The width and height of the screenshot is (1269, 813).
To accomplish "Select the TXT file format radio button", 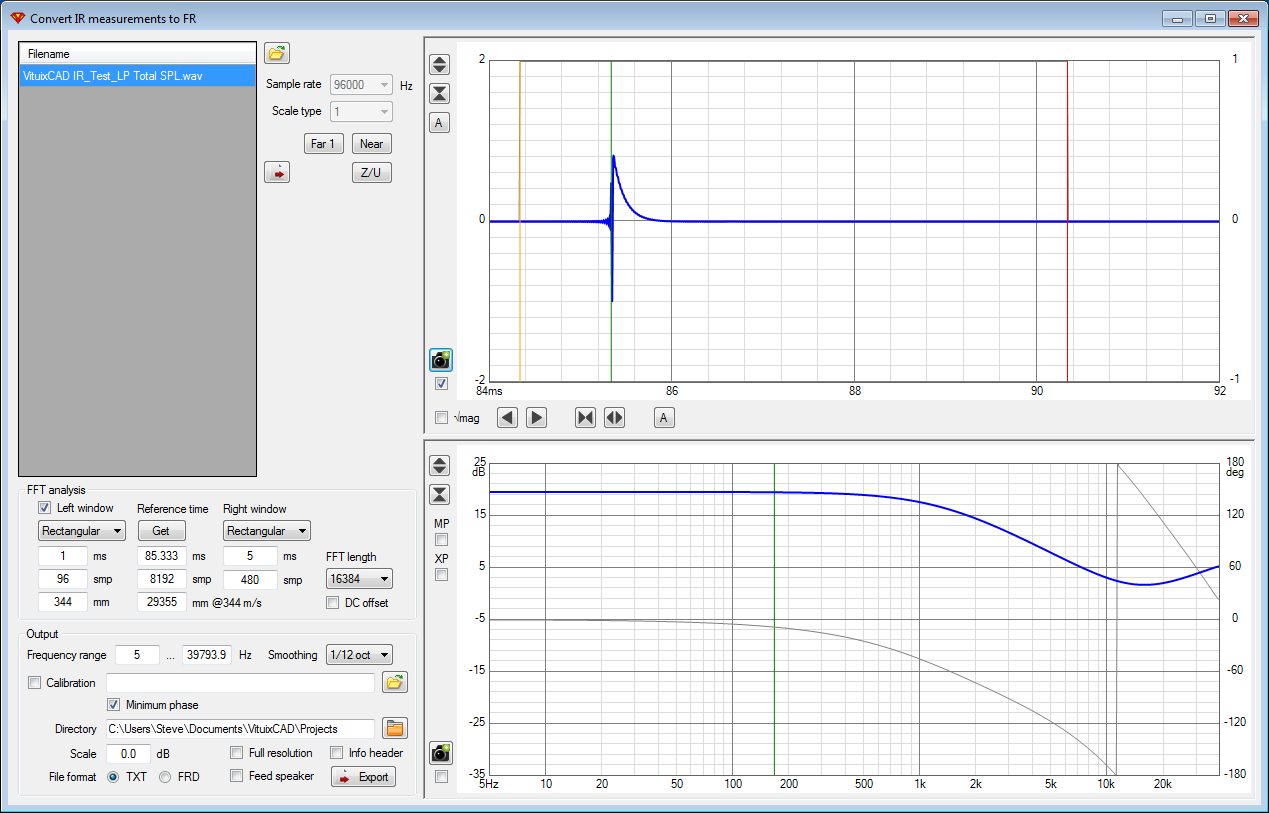I will tap(113, 777).
